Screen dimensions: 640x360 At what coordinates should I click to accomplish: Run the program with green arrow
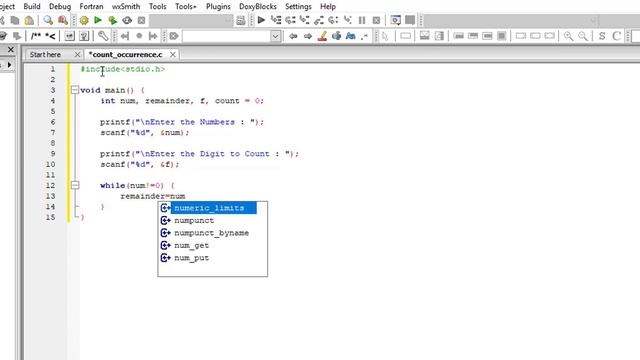pos(98,20)
